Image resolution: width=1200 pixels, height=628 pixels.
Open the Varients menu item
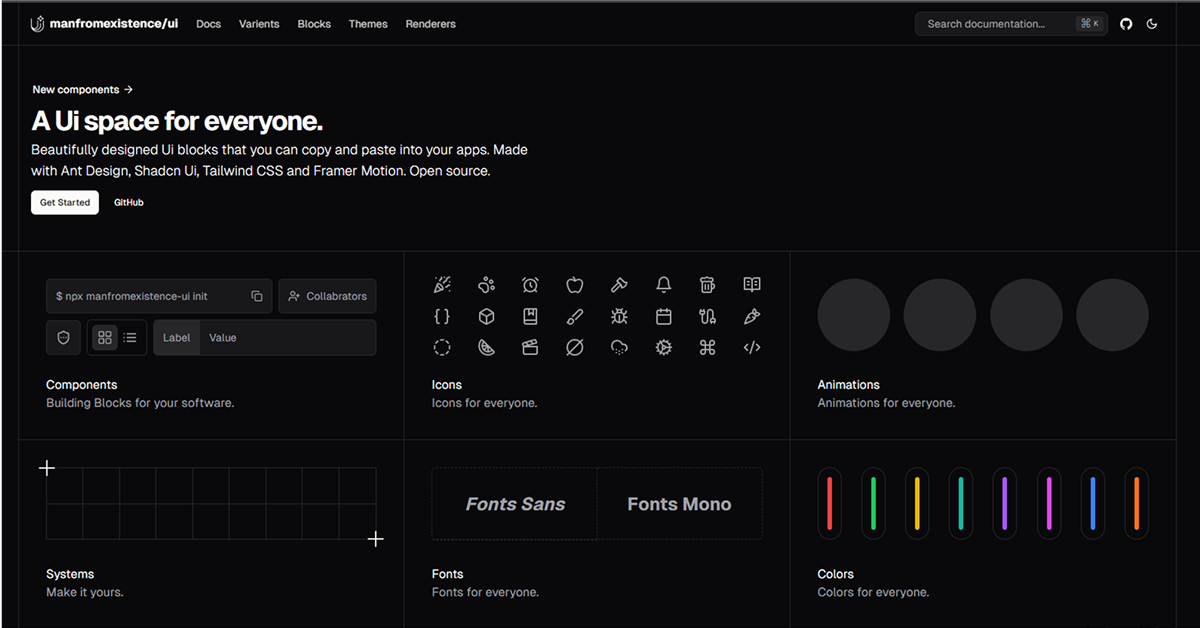click(x=259, y=24)
